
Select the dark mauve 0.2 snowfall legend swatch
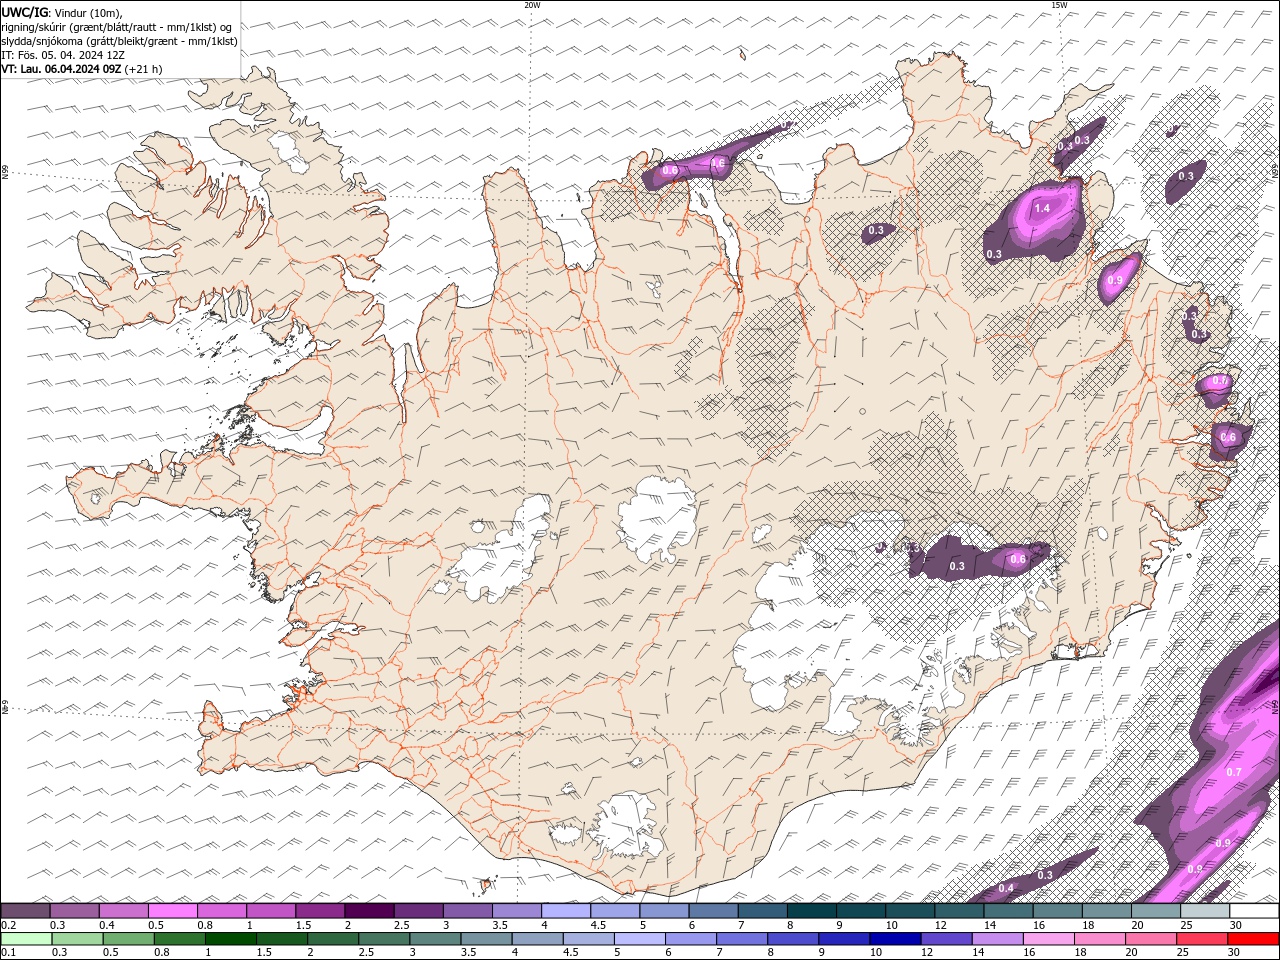(x=25, y=911)
